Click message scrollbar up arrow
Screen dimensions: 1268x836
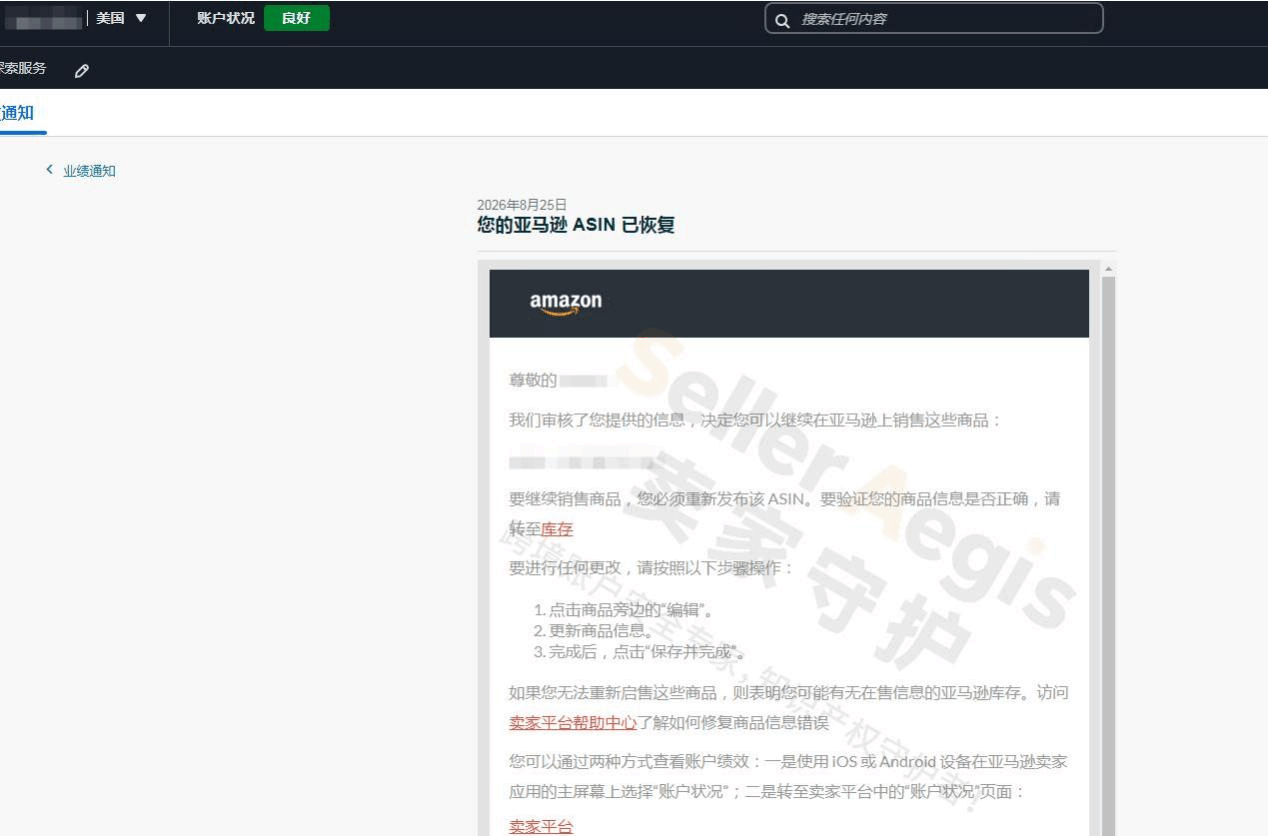(x=1107, y=269)
